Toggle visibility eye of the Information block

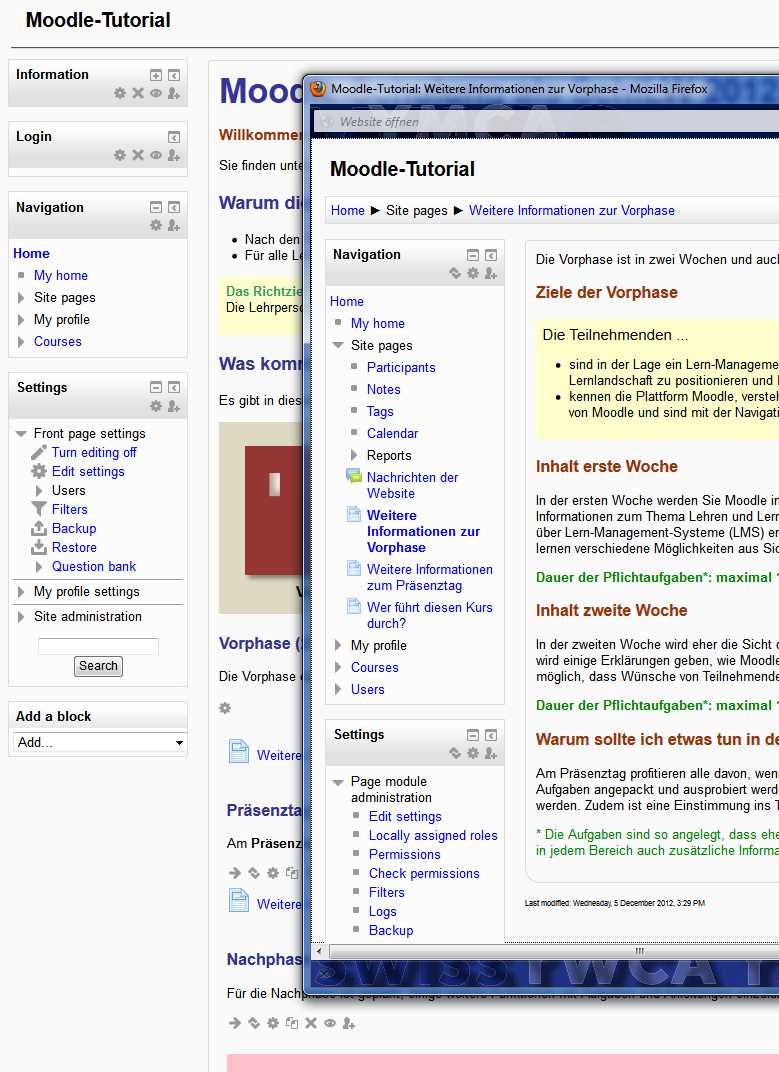click(156, 93)
